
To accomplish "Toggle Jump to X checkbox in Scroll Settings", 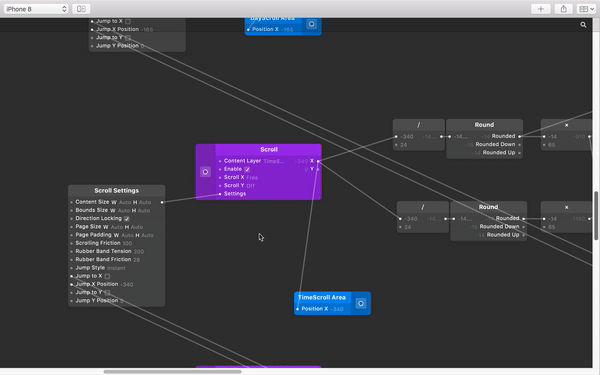I will point(108,276).
